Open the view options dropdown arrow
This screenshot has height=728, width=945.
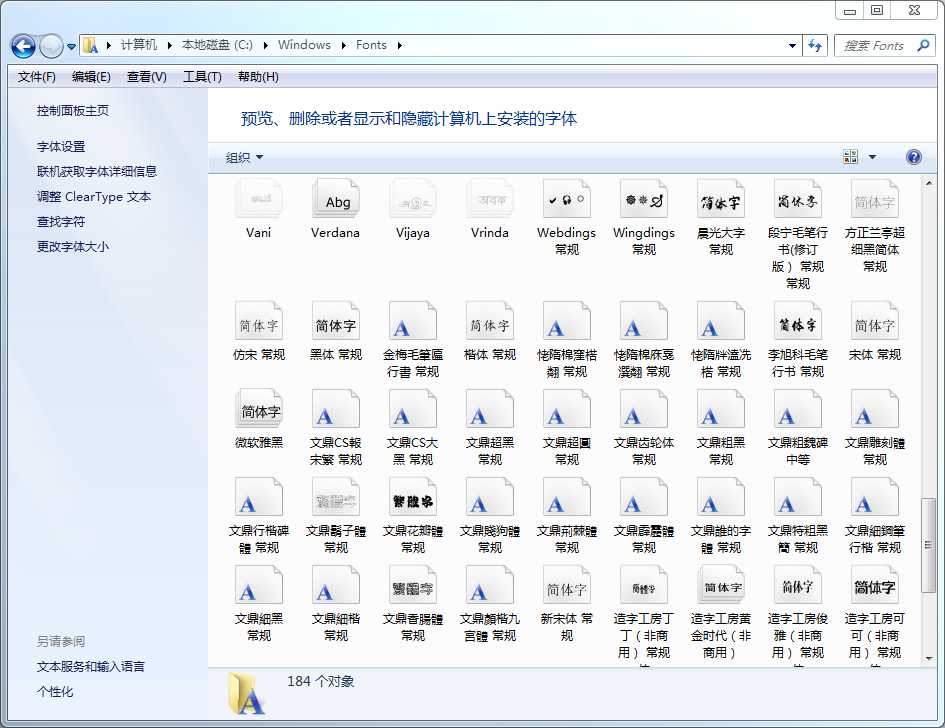pos(872,157)
